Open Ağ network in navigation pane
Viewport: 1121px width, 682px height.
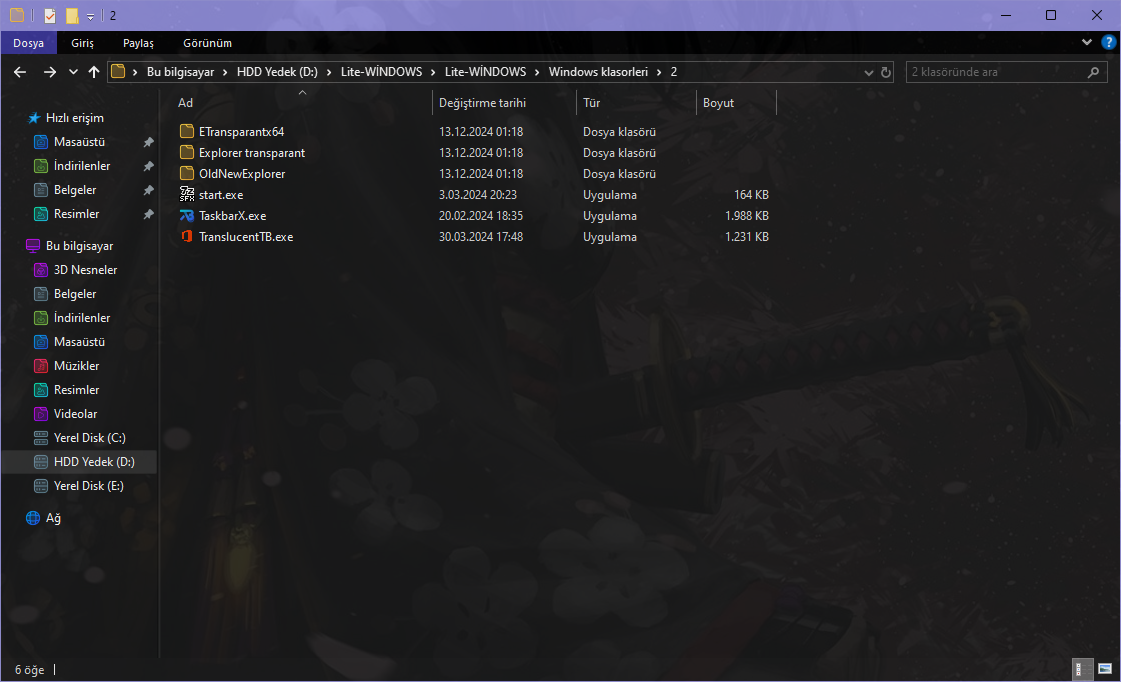[x=53, y=518]
